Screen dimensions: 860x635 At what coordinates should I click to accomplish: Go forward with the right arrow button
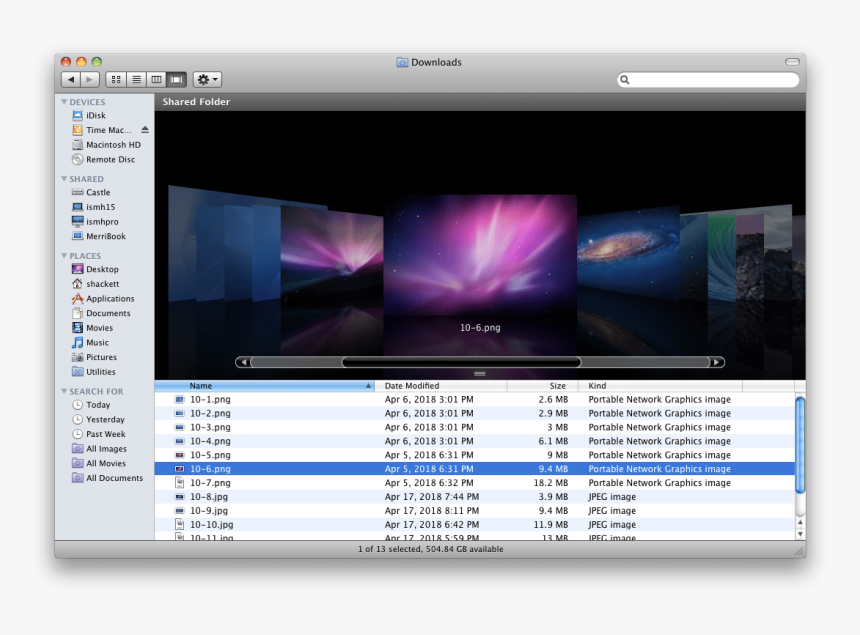point(90,80)
